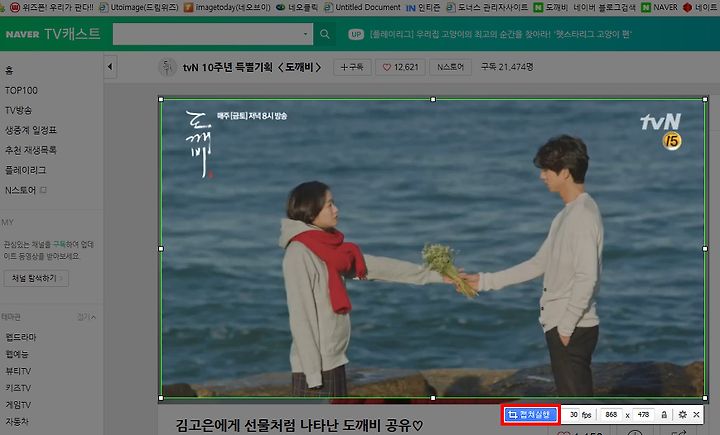Image resolution: width=720 pixels, height=435 pixels.
Task: Select 자동차 theme
Action: tap(17, 421)
